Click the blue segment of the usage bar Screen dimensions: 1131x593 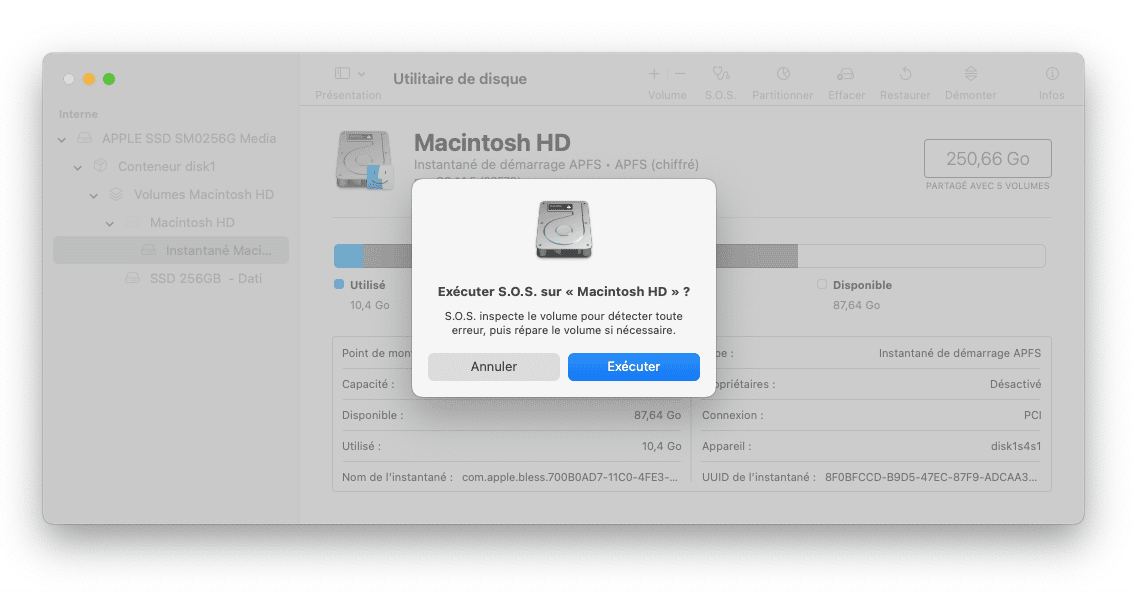(x=349, y=256)
